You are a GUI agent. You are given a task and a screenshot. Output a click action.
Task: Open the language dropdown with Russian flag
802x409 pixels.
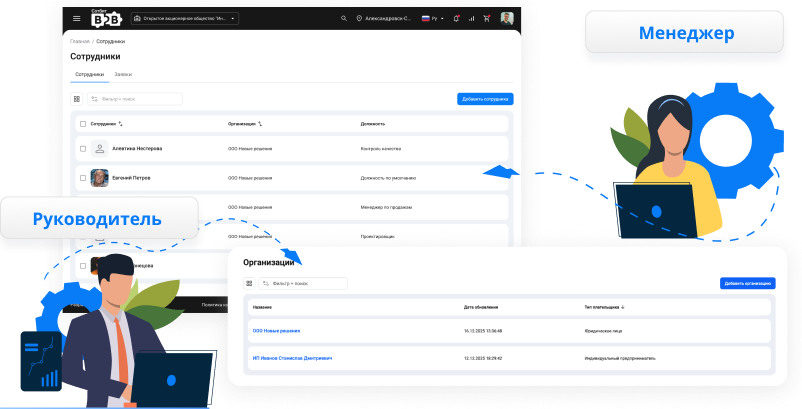tap(432, 18)
